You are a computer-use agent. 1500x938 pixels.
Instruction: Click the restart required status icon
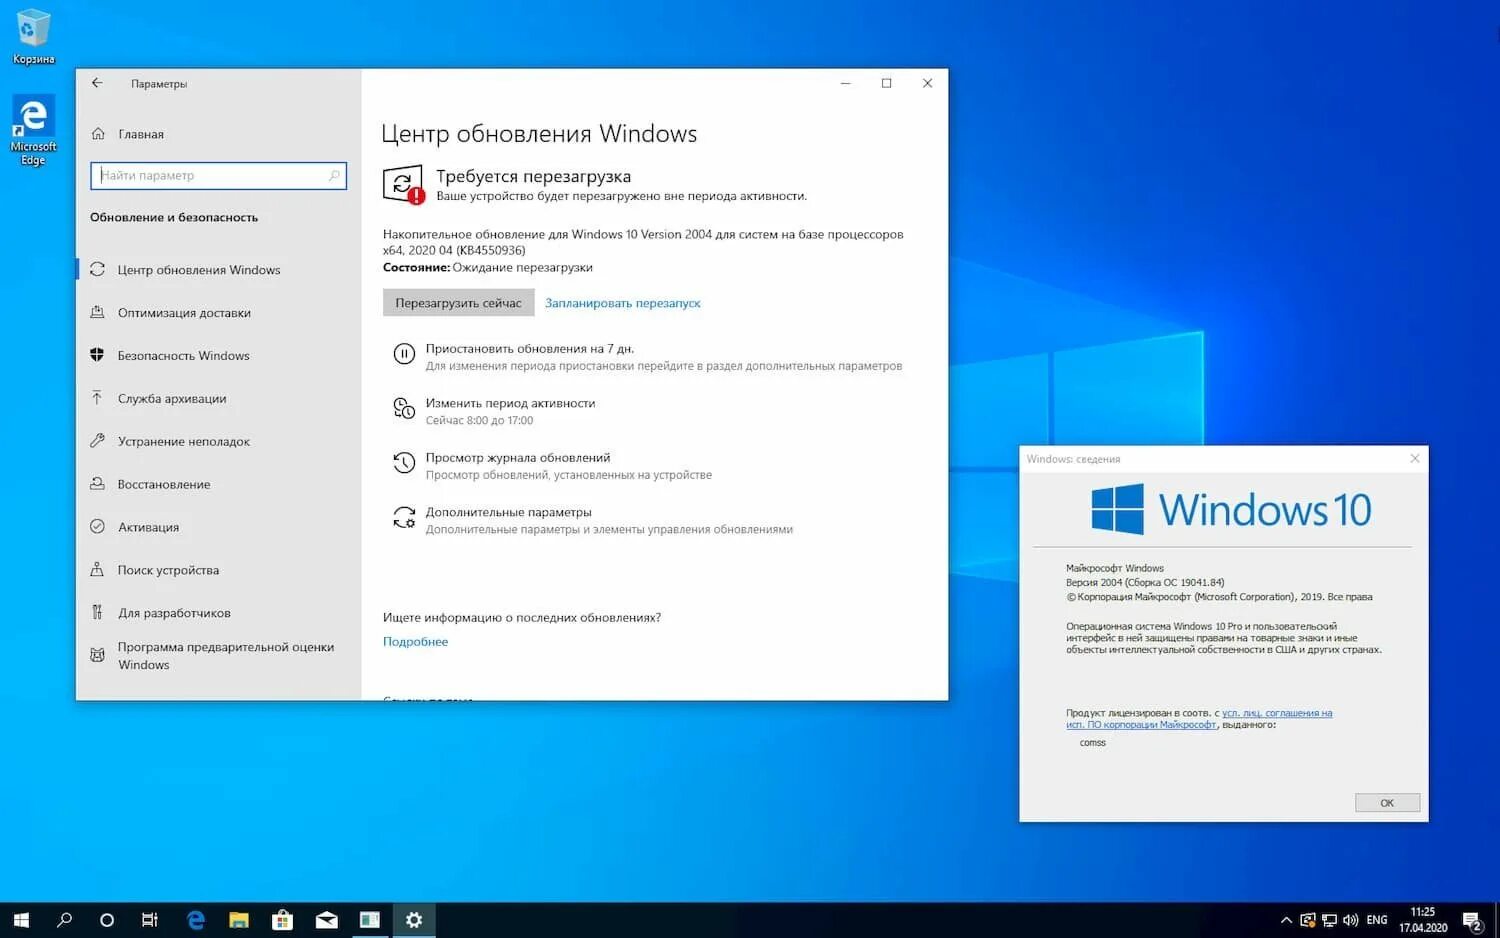click(404, 185)
